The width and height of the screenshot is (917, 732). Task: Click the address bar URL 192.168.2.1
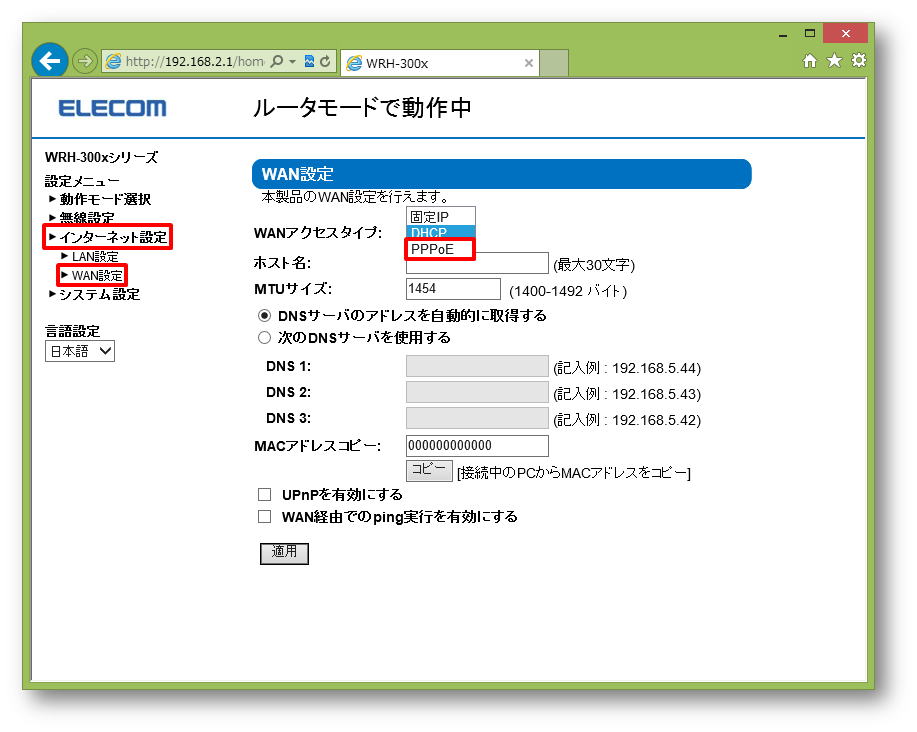195,61
